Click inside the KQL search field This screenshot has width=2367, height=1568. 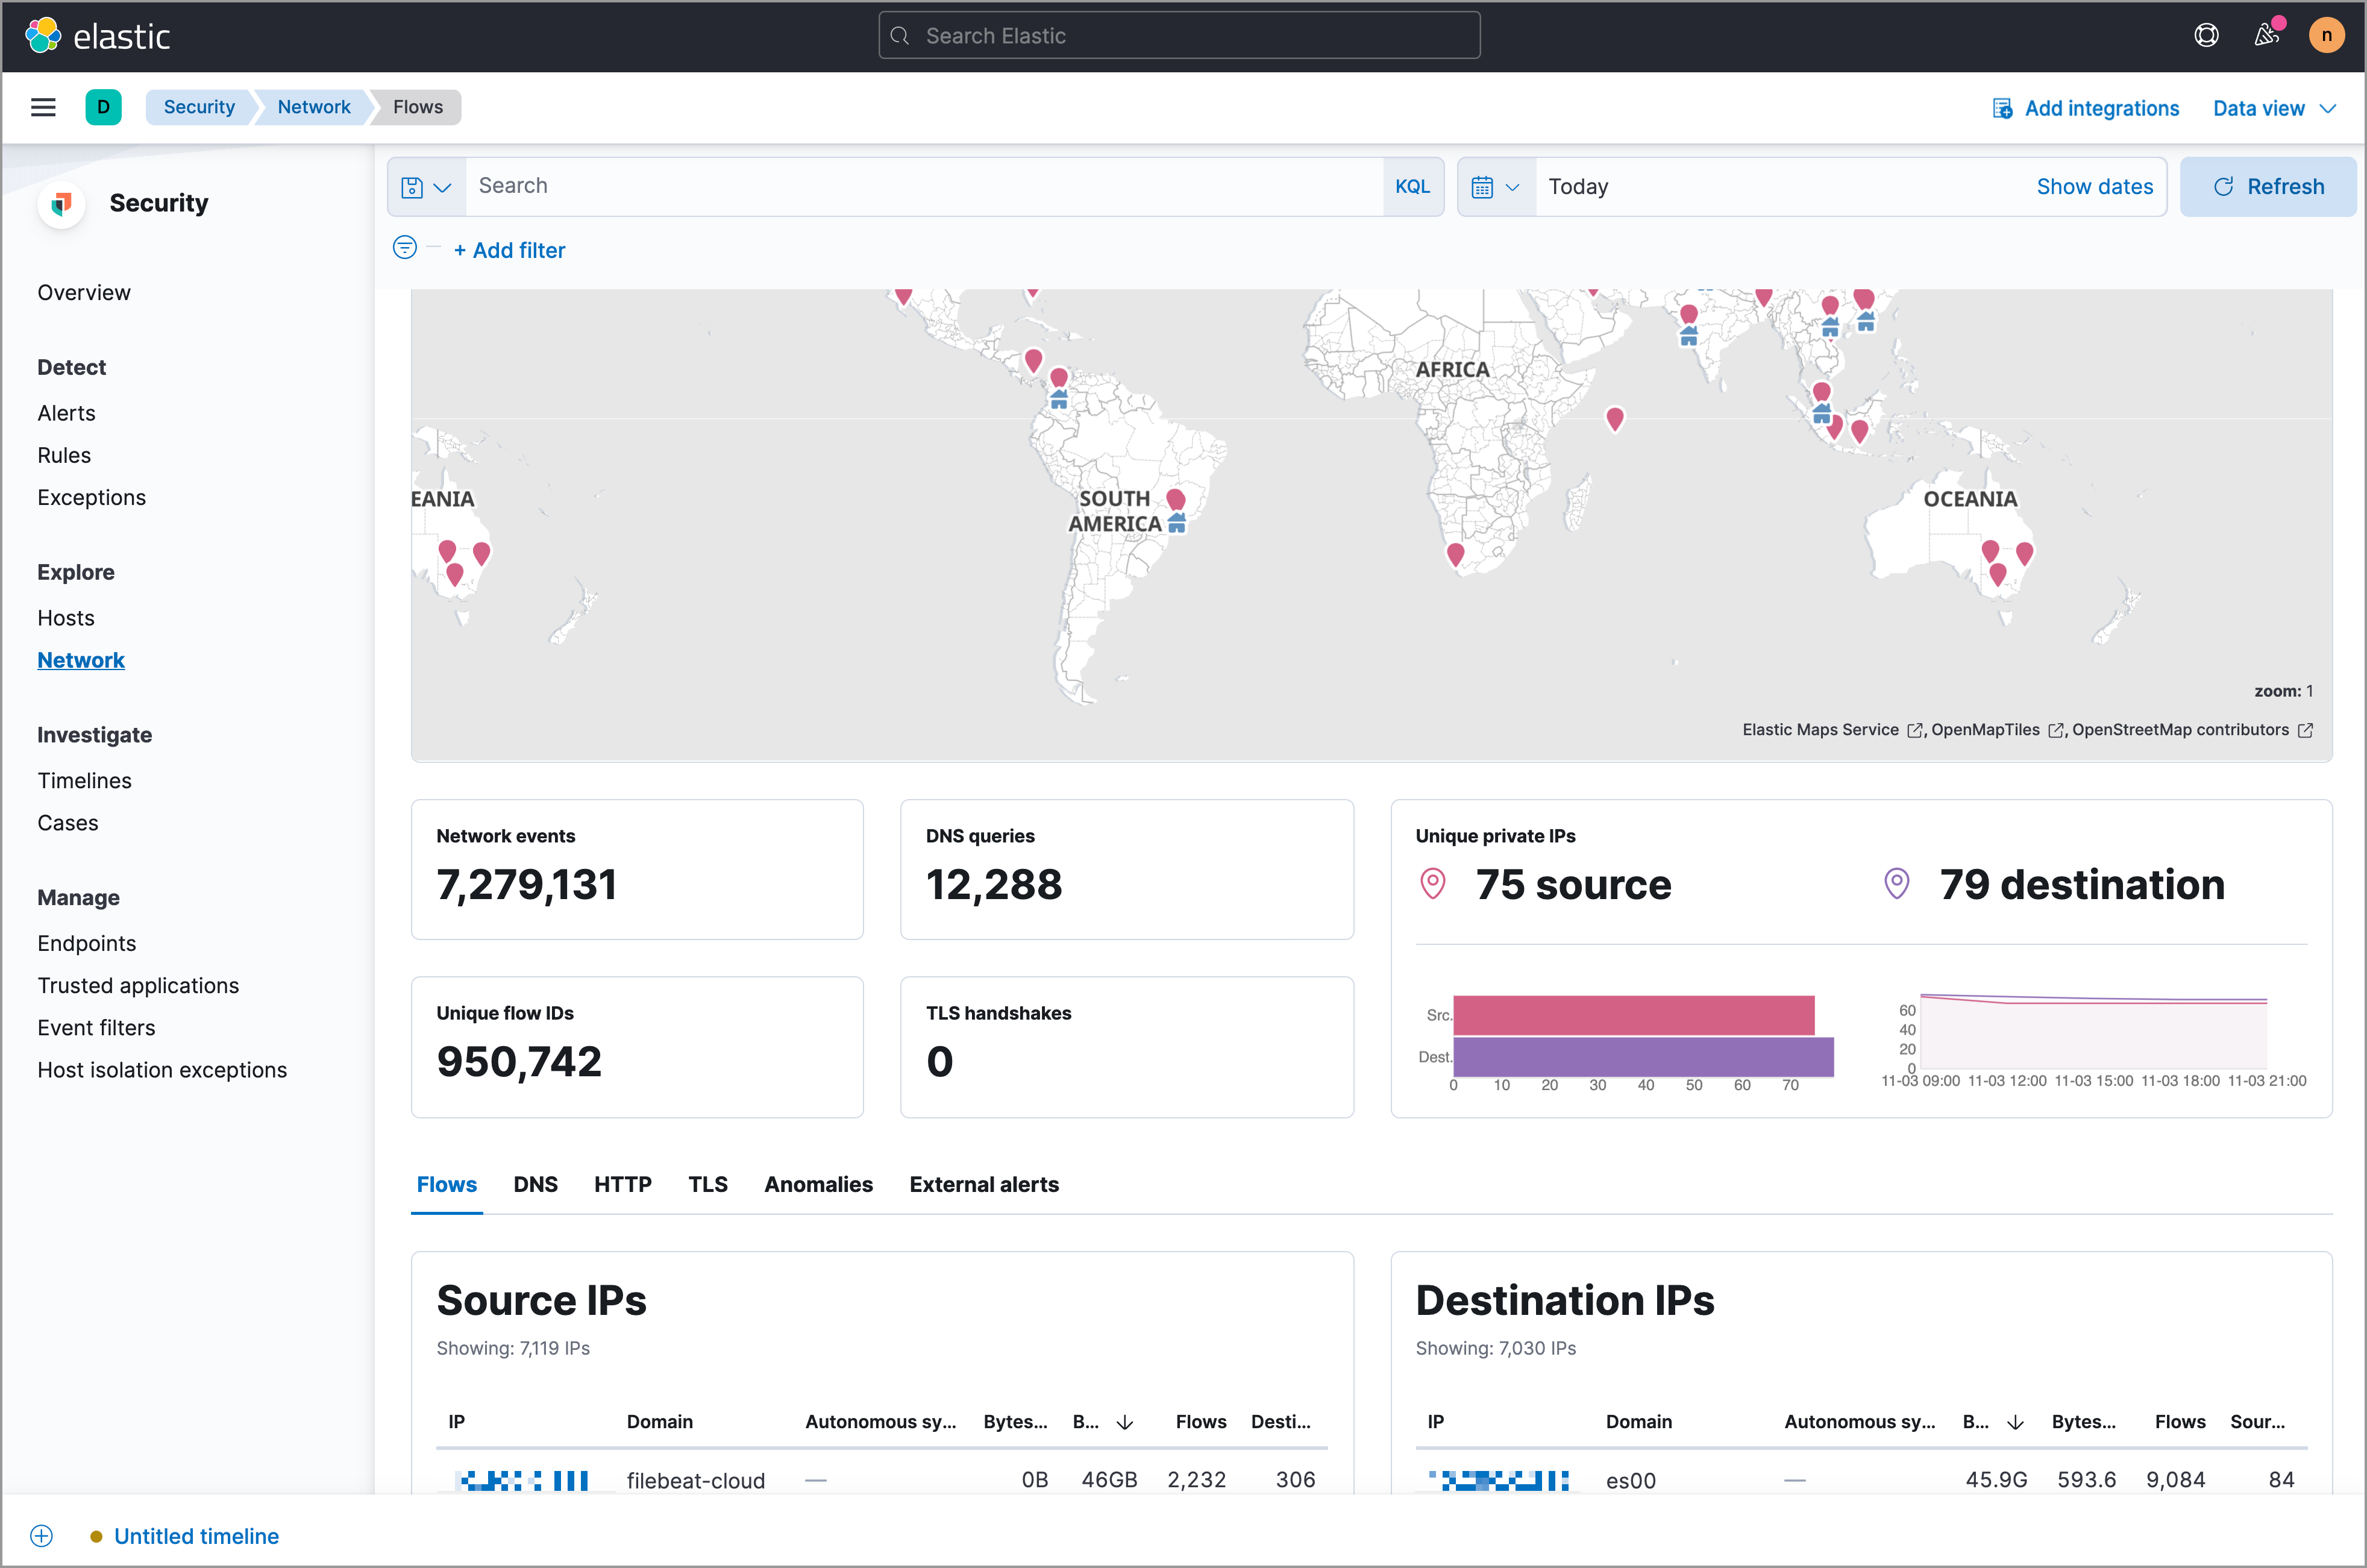(900, 186)
